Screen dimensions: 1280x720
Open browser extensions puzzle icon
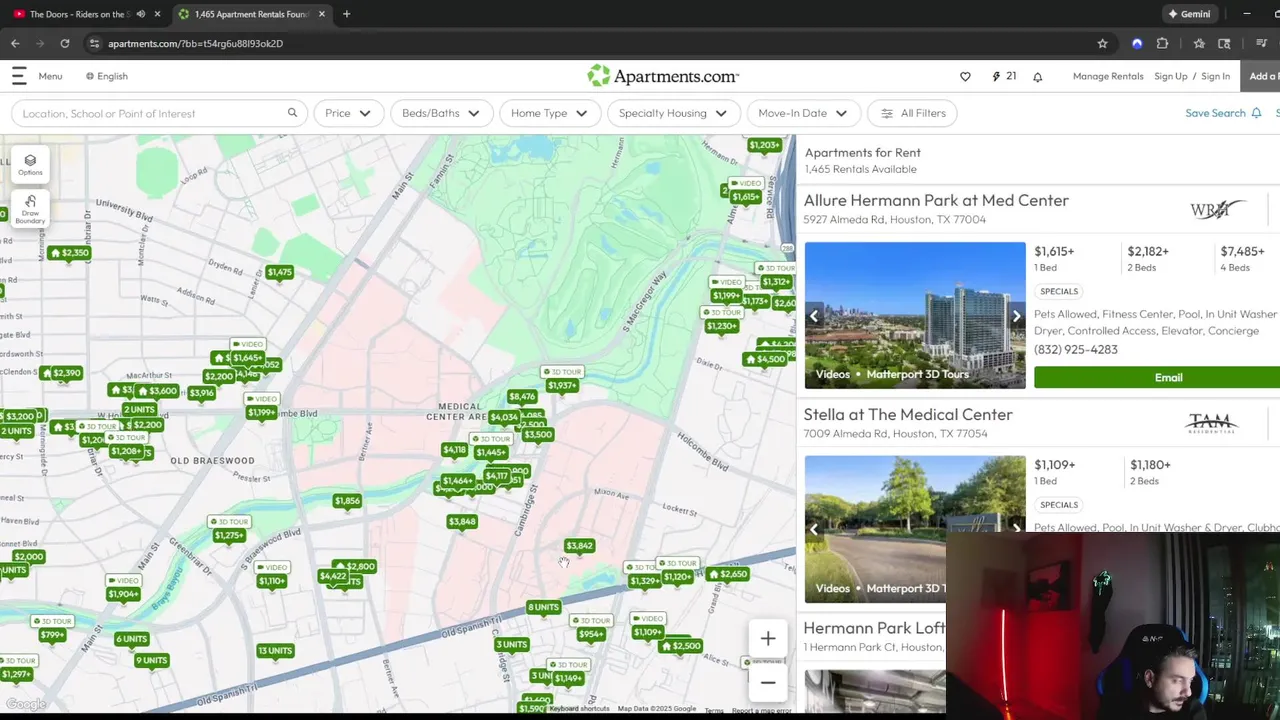tap(1162, 43)
